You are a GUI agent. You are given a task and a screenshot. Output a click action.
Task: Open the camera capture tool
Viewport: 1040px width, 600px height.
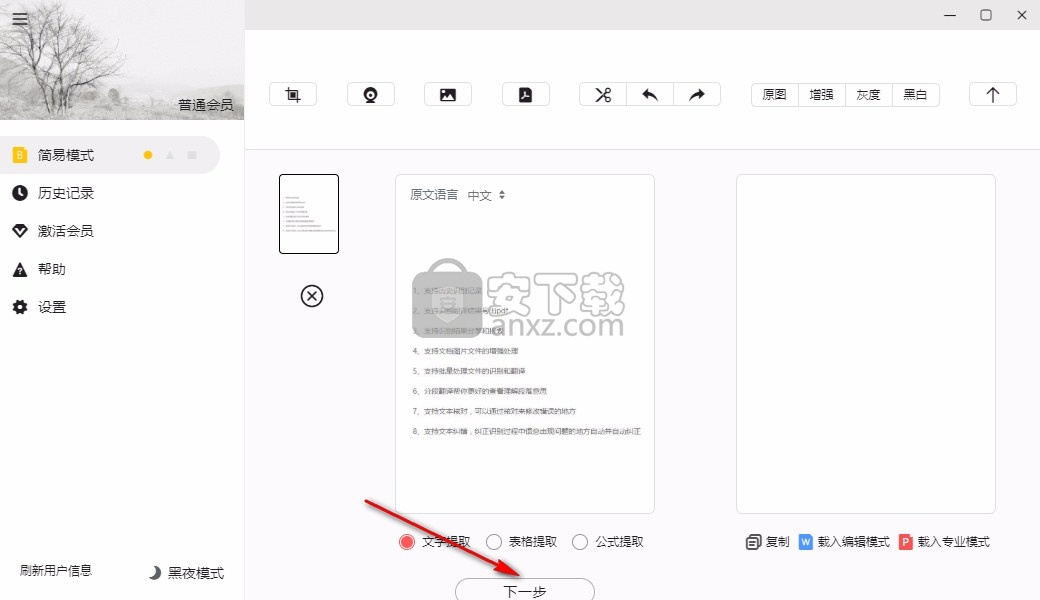(x=371, y=94)
